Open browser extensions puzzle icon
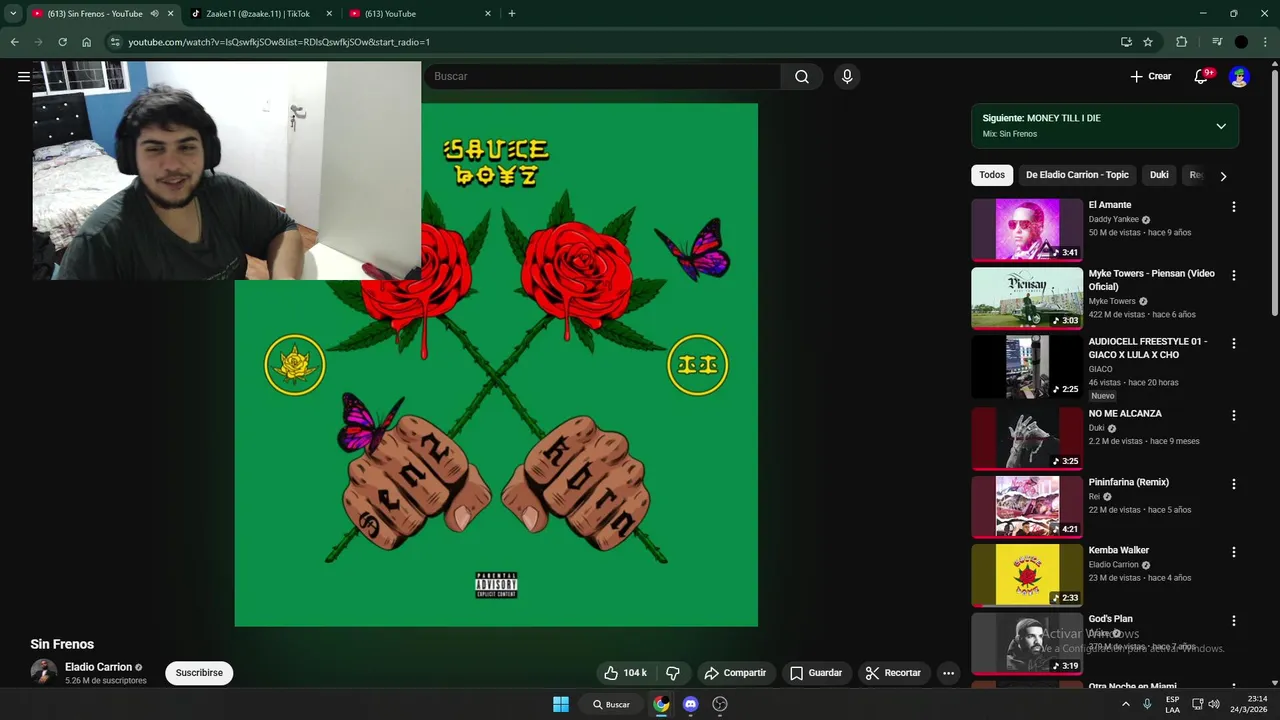Image resolution: width=1280 pixels, height=720 pixels. pos(1181,42)
